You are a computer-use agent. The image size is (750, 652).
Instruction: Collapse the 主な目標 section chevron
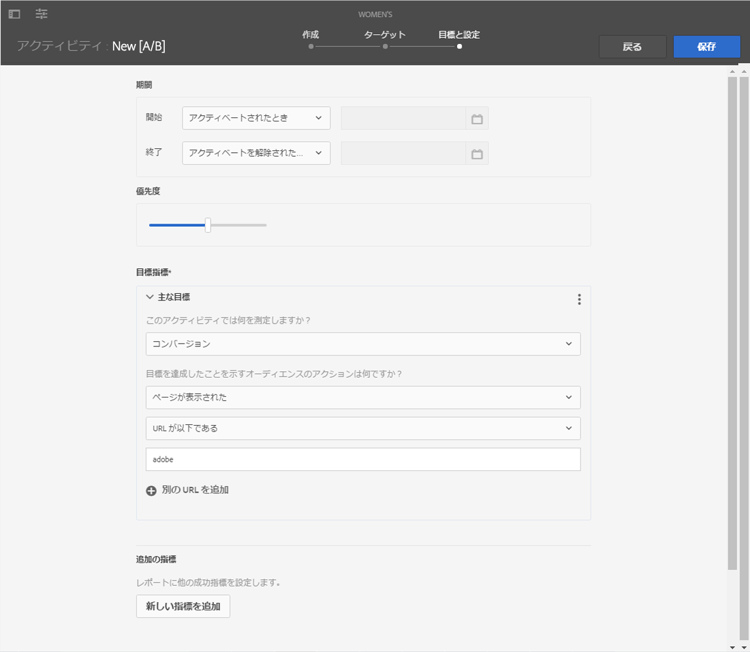pyautogui.click(x=150, y=297)
